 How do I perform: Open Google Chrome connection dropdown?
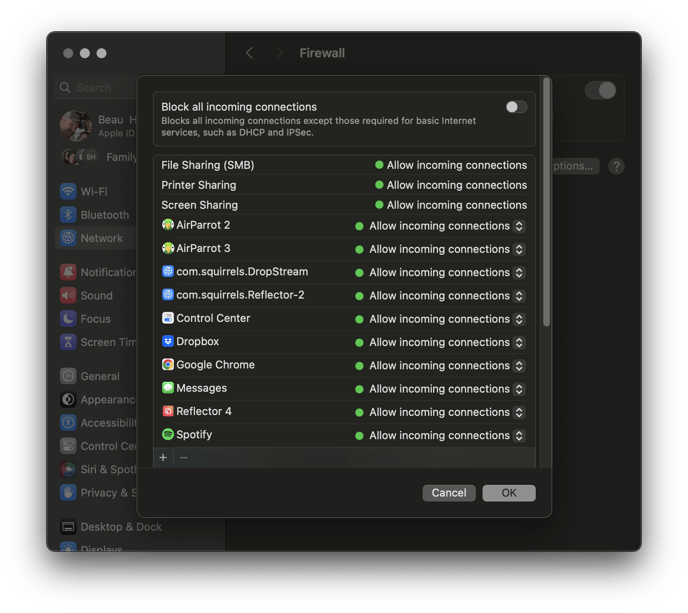tap(519, 366)
